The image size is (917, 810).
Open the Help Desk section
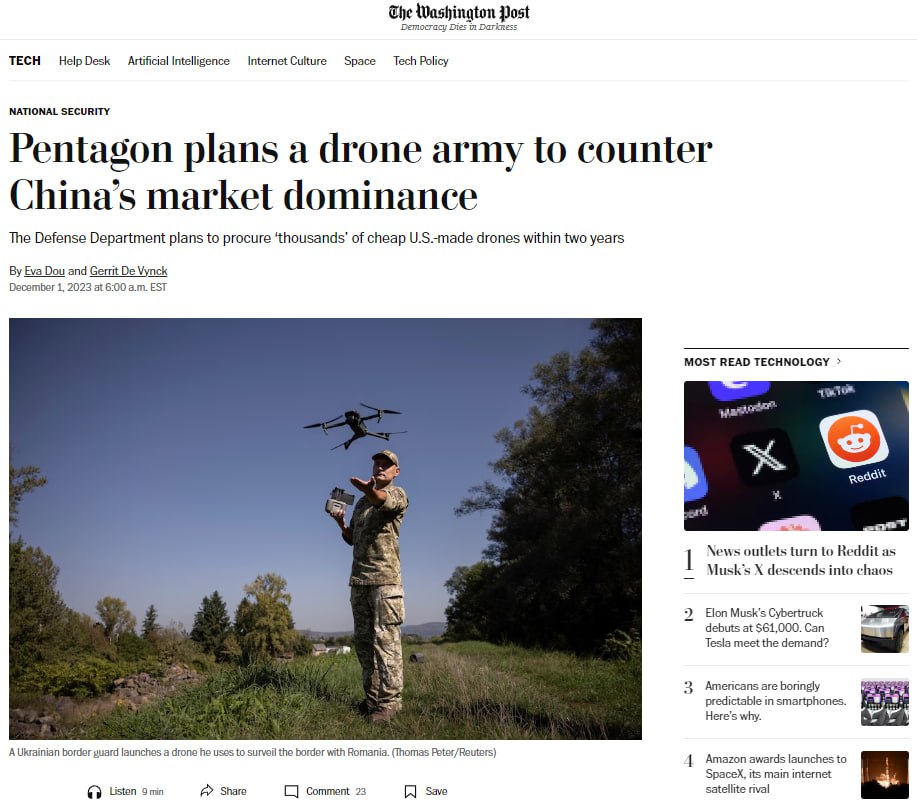[x=84, y=61]
